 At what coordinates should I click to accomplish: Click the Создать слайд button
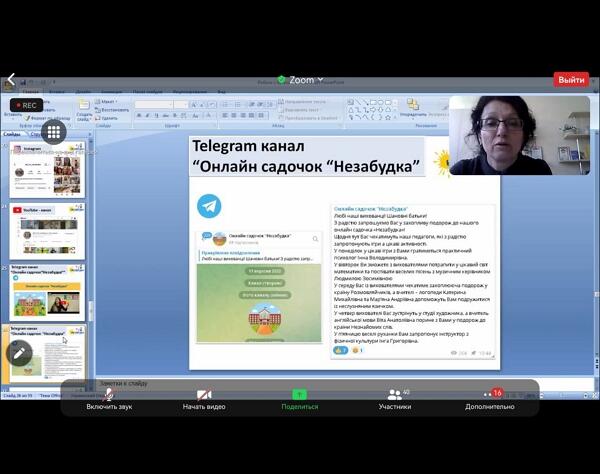(84, 110)
